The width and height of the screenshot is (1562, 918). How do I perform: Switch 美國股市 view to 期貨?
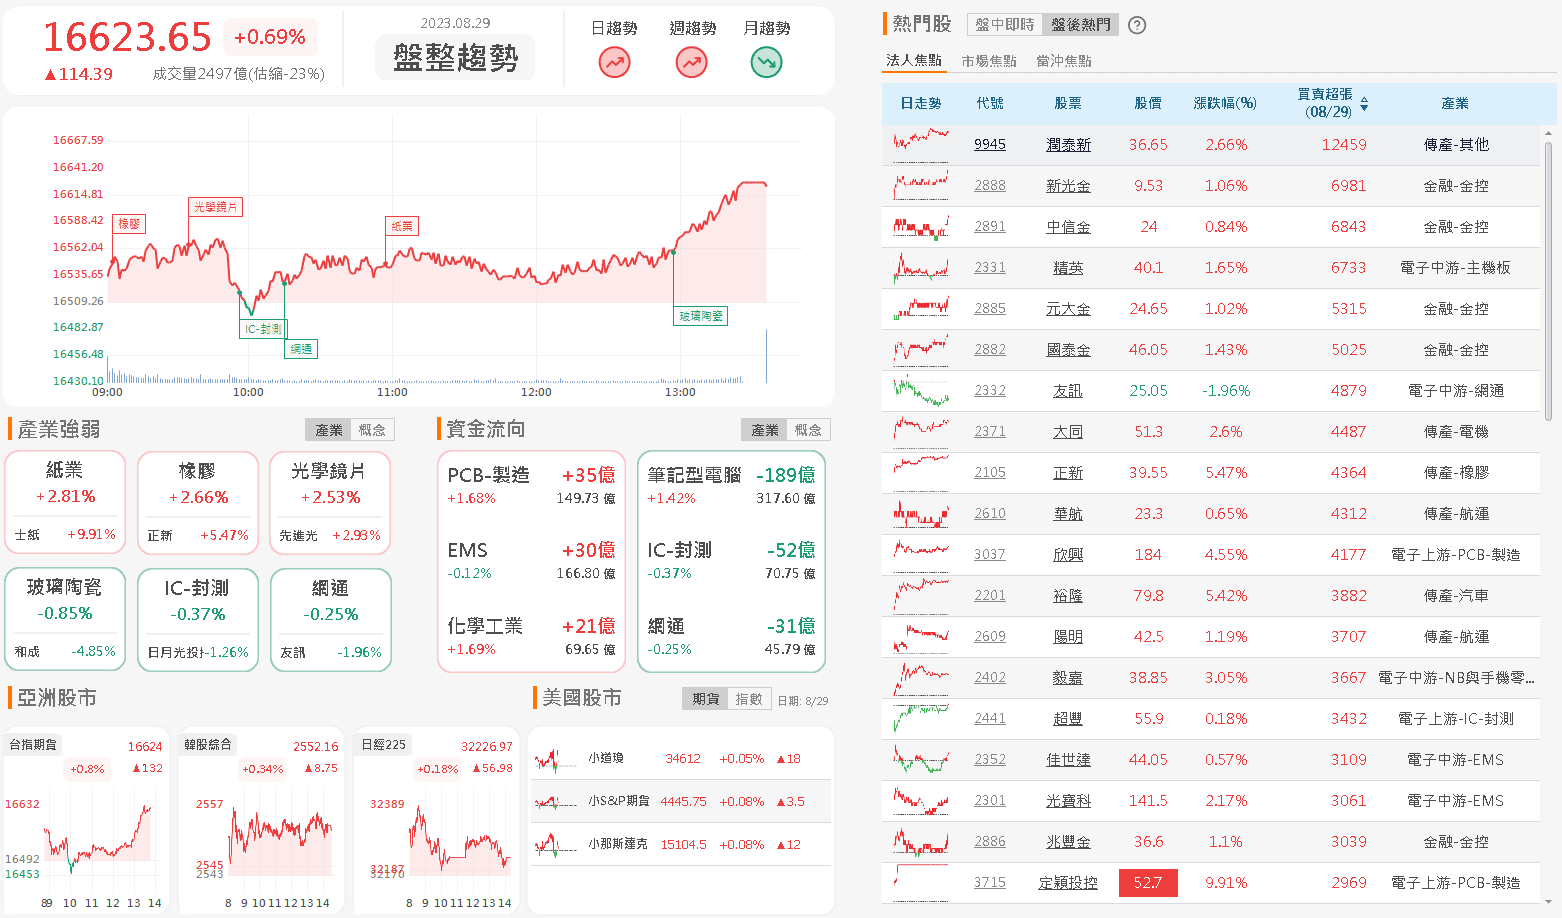tap(705, 699)
